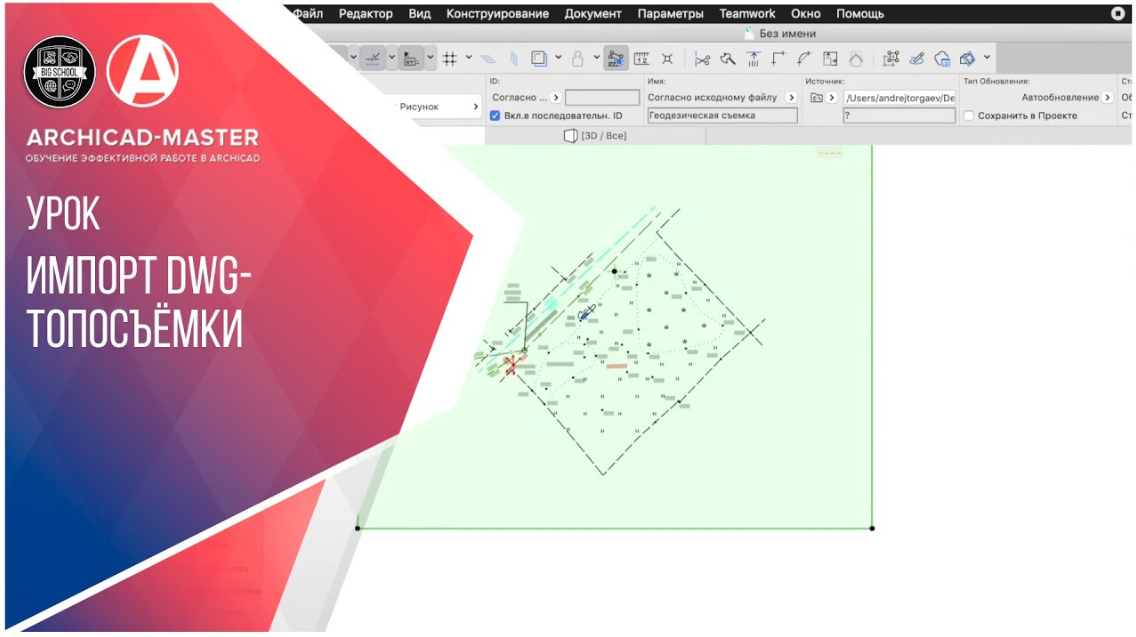Click the ruler measure icon
This screenshot has height=637, width=1136.
641,58
